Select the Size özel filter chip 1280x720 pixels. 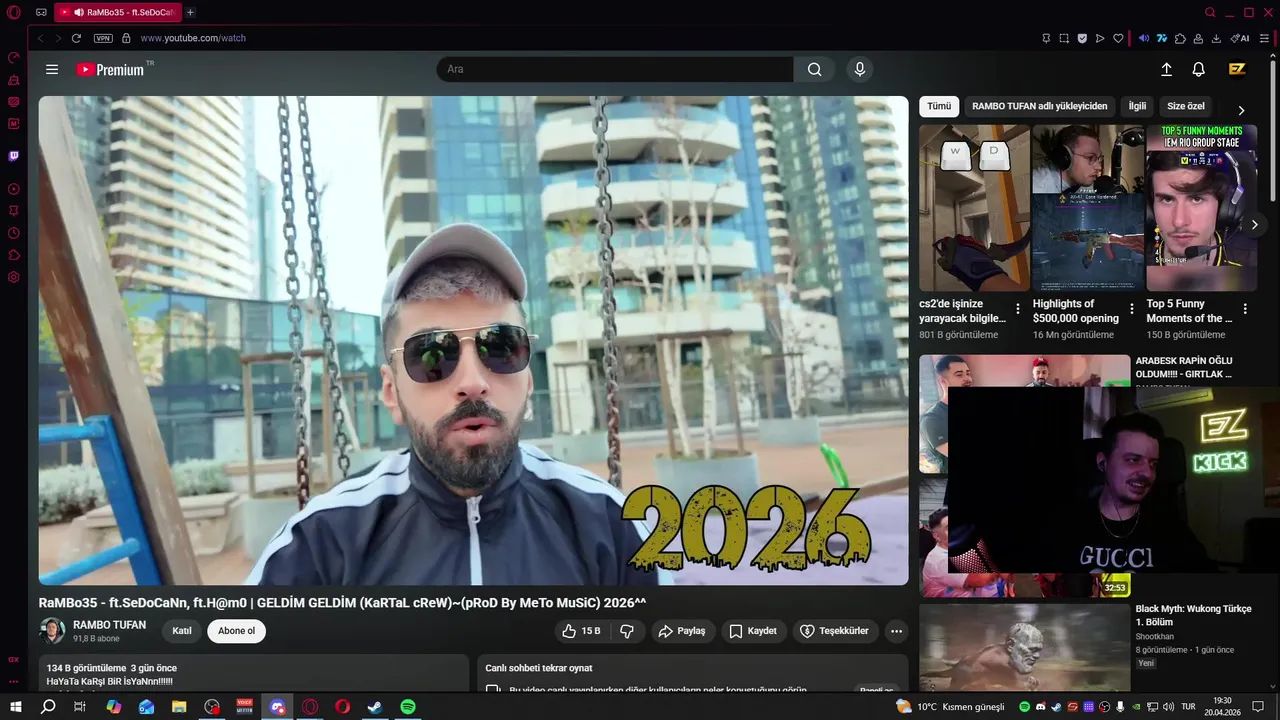(1186, 106)
